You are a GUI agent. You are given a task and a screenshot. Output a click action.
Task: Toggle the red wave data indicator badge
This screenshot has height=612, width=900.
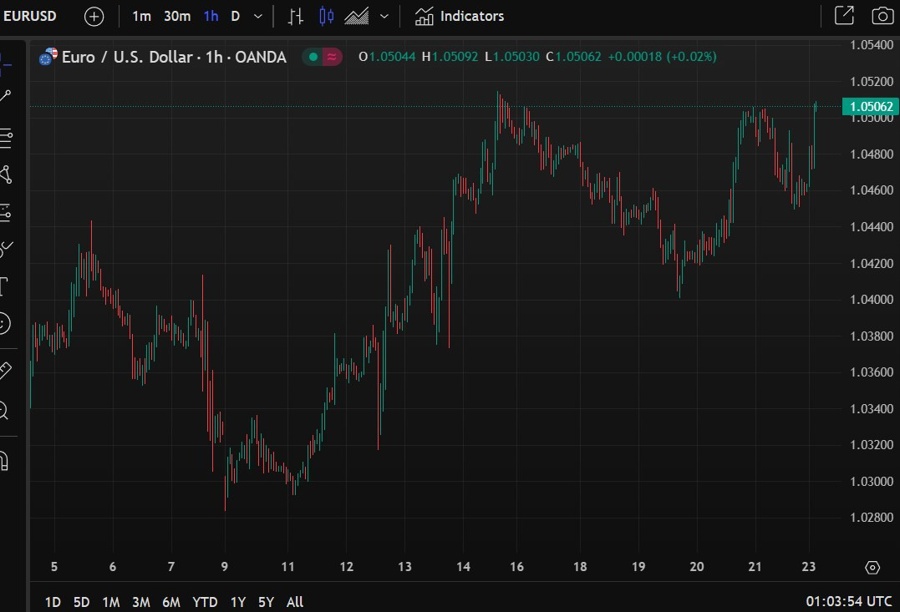332,57
